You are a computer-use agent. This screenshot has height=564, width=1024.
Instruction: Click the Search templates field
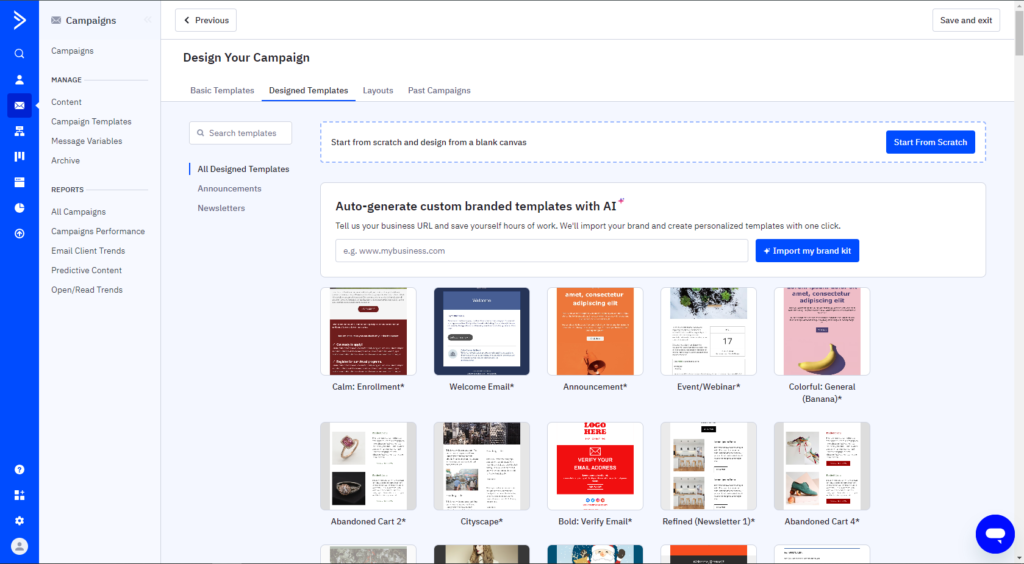[240, 133]
